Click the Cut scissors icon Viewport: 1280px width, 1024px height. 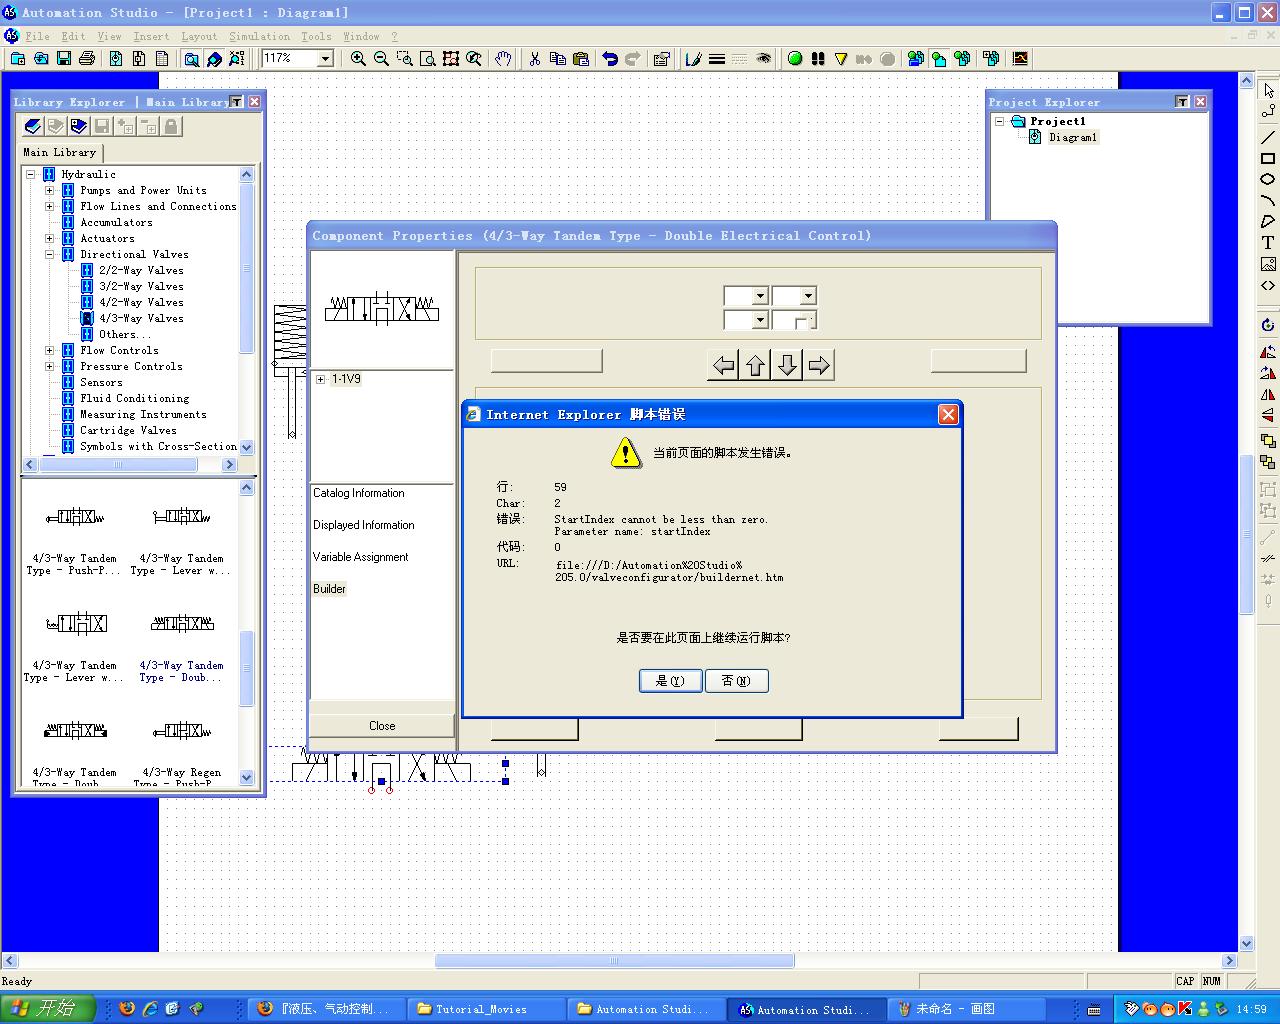[x=535, y=59]
